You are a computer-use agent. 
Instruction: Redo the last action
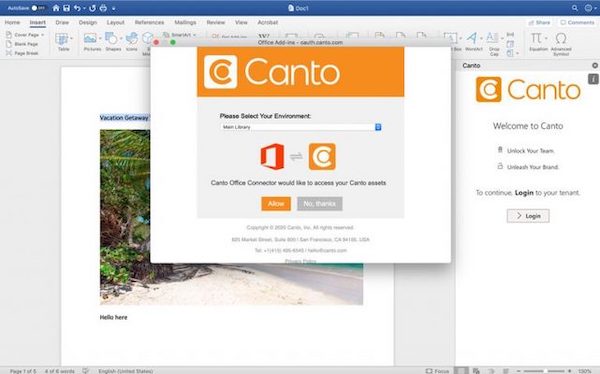pos(92,8)
